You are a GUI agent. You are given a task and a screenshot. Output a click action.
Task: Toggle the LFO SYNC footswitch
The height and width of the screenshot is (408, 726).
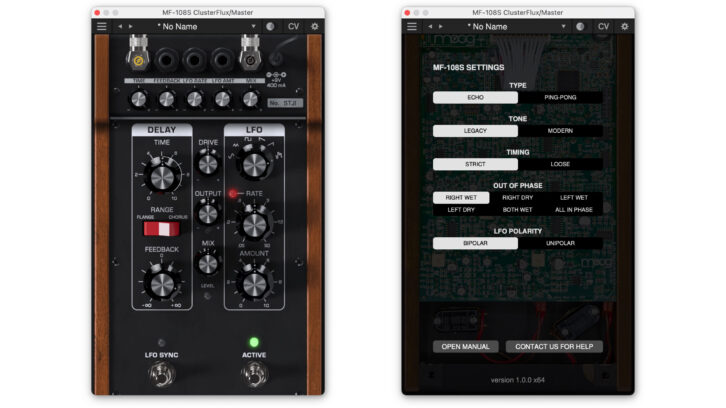point(162,374)
